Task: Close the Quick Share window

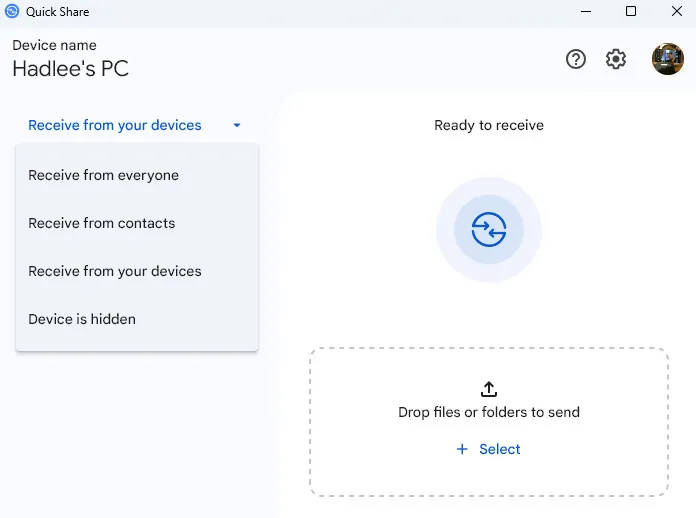Action: click(x=676, y=12)
